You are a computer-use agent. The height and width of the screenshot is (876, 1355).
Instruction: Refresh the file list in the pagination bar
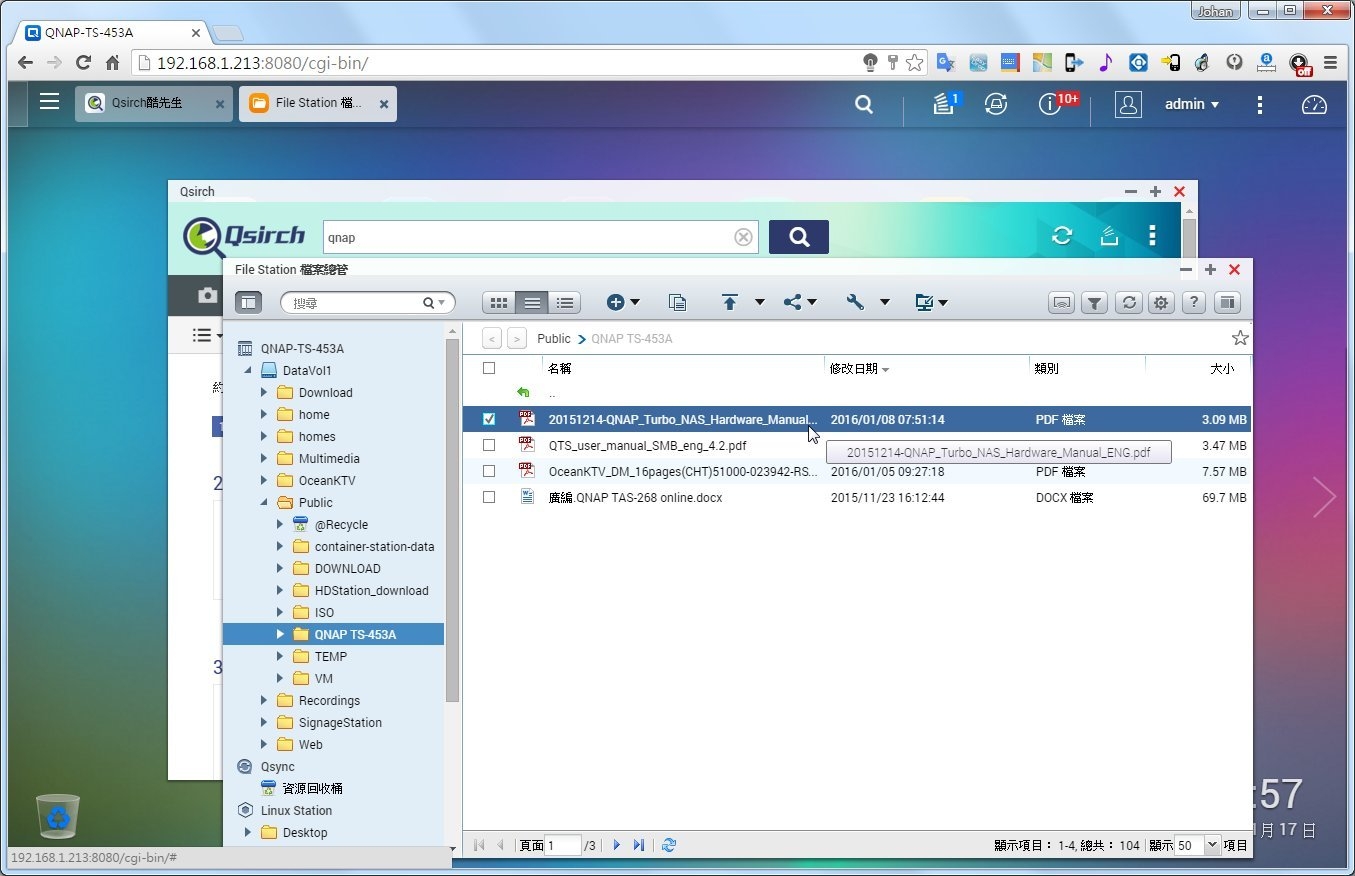(x=669, y=845)
